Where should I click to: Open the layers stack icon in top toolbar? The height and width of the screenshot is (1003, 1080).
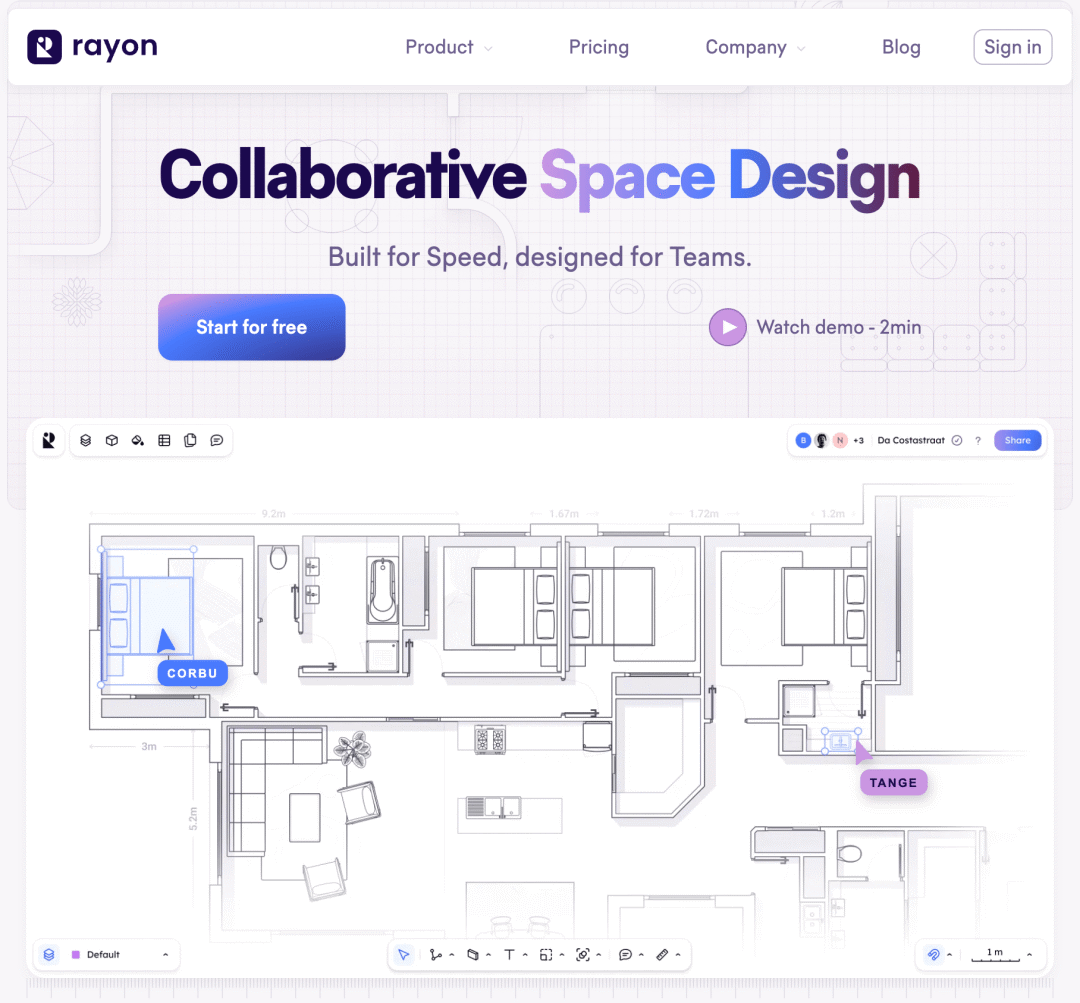pos(86,440)
